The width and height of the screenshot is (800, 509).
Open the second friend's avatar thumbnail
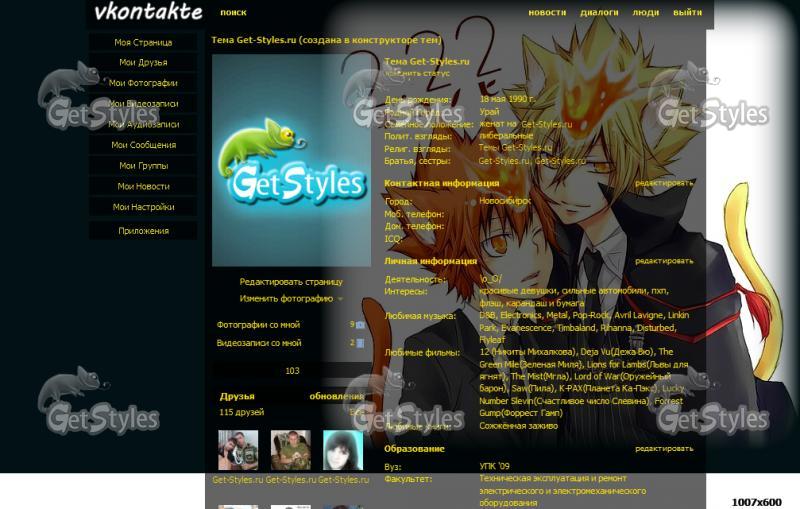click(x=290, y=450)
